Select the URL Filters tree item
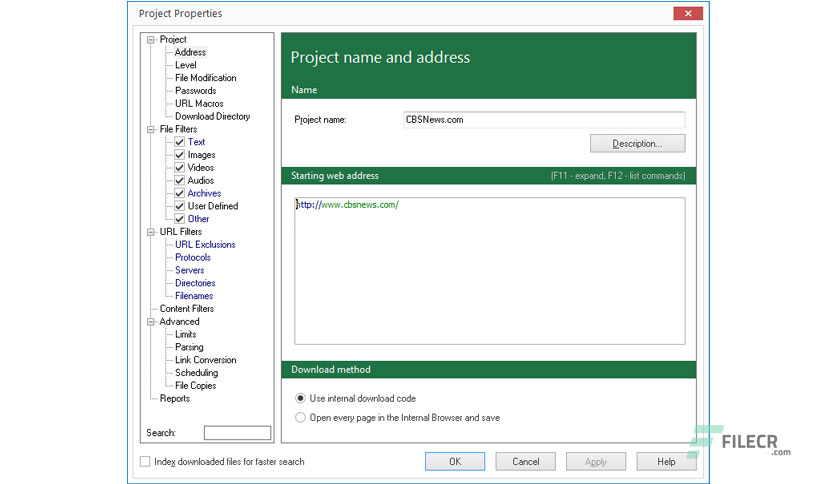Screen dimensions: 836x484 point(181,232)
